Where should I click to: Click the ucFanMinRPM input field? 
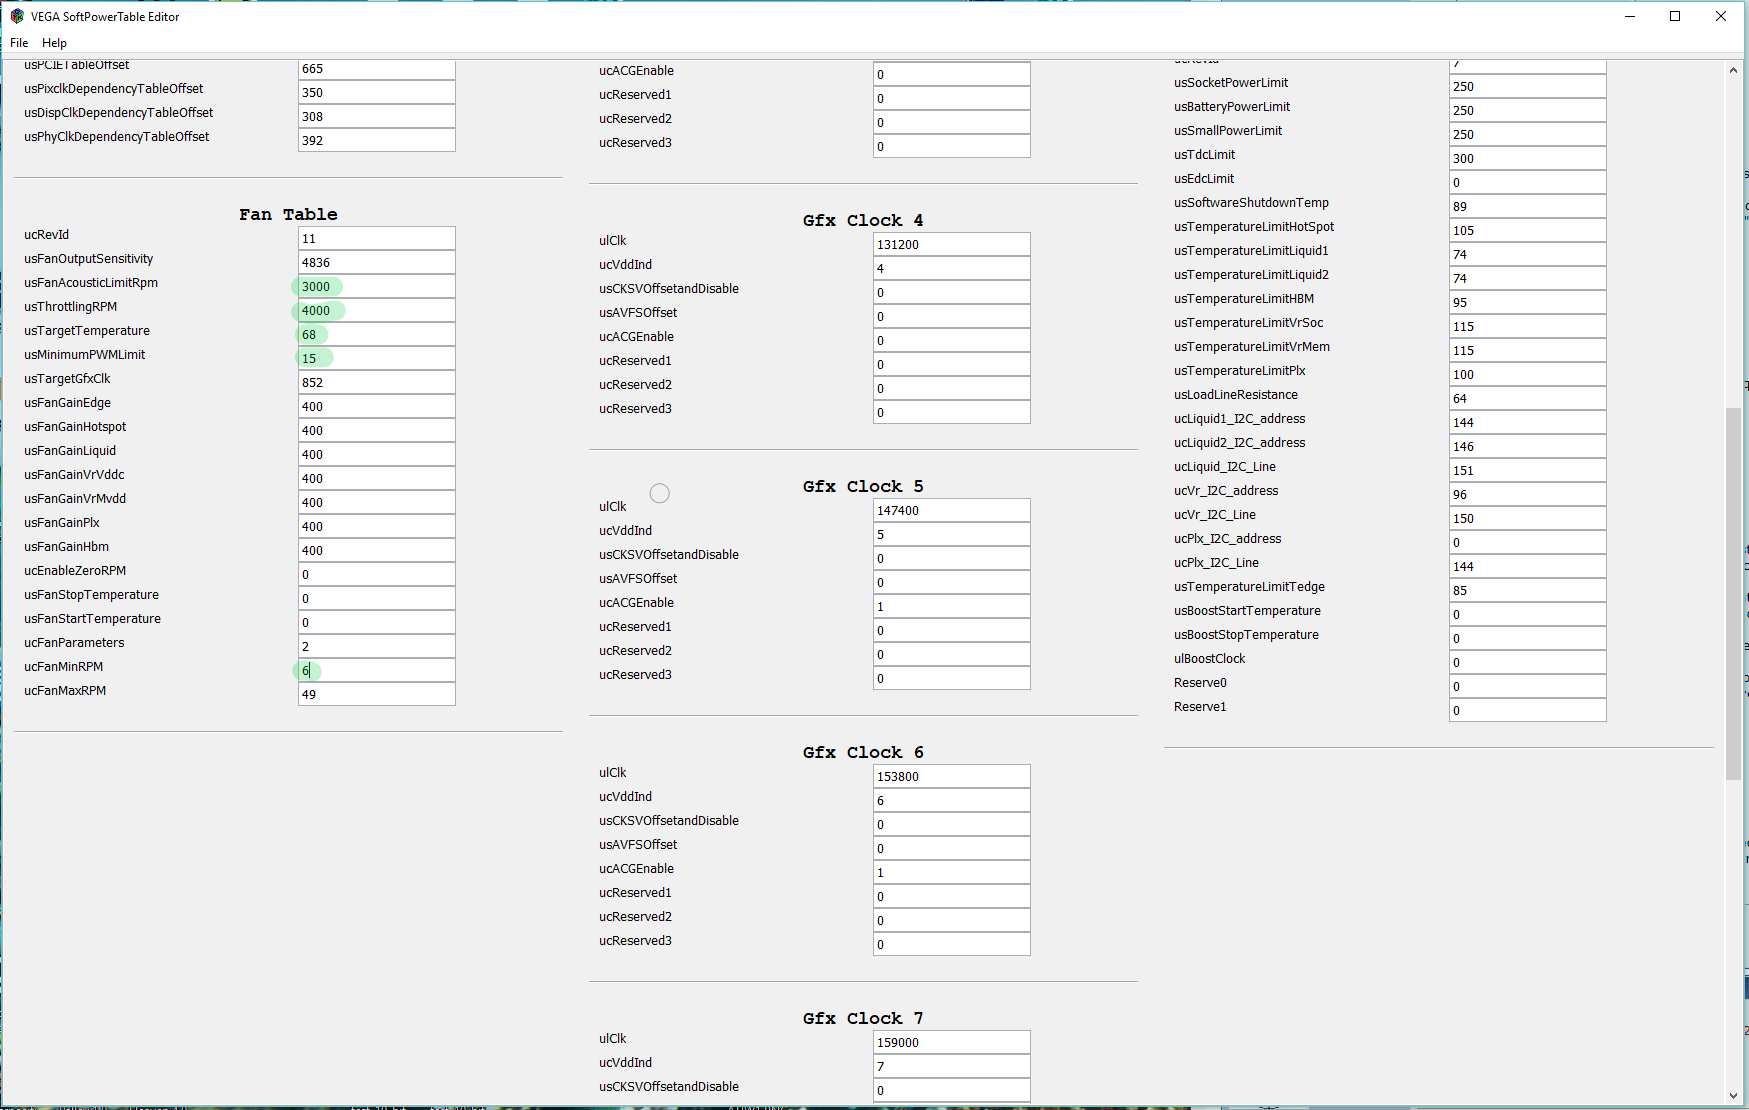pyautogui.click(x=377, y=670)
